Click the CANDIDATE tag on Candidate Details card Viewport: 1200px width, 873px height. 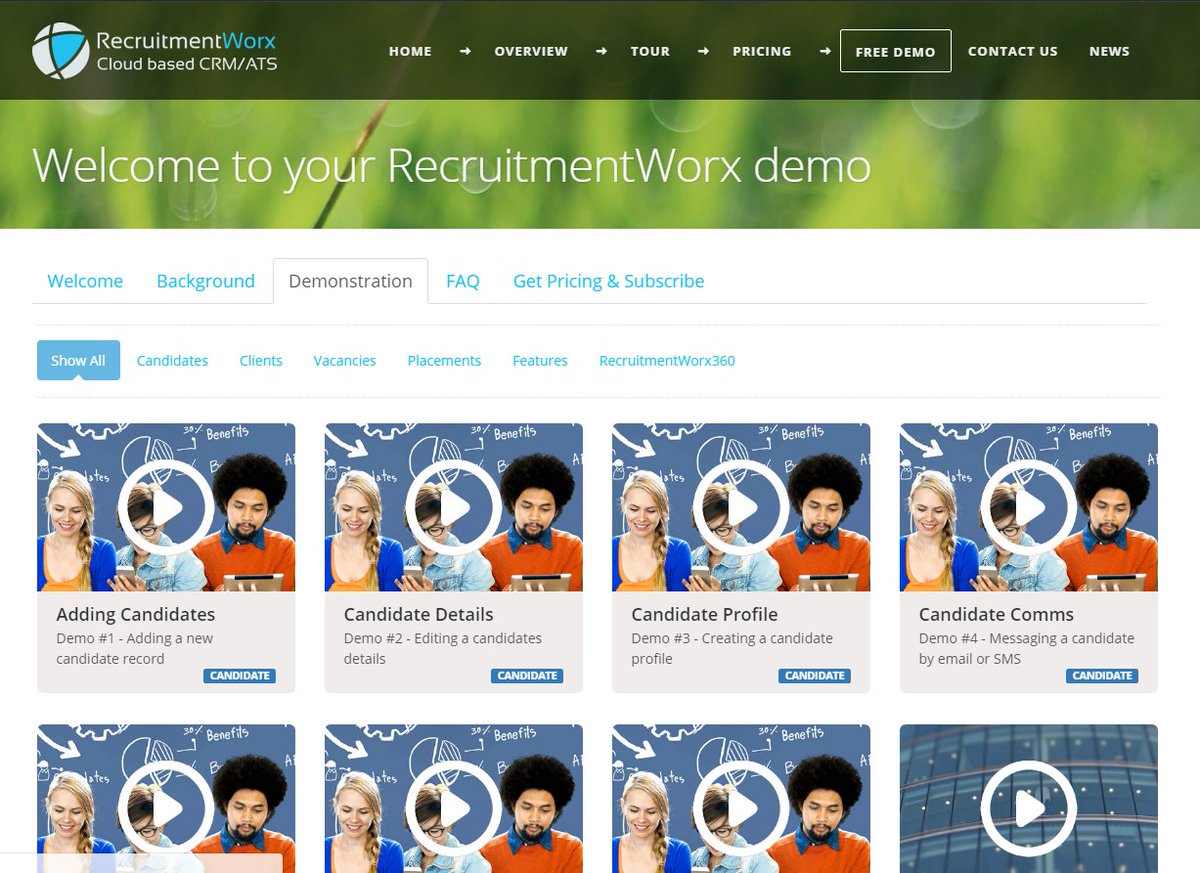[527, 676]
